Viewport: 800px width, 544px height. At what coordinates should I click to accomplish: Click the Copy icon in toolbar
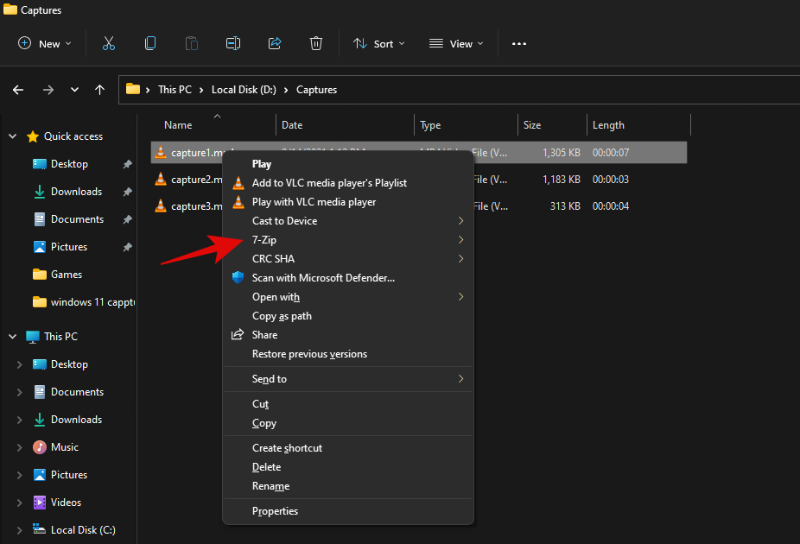point(150,43)
